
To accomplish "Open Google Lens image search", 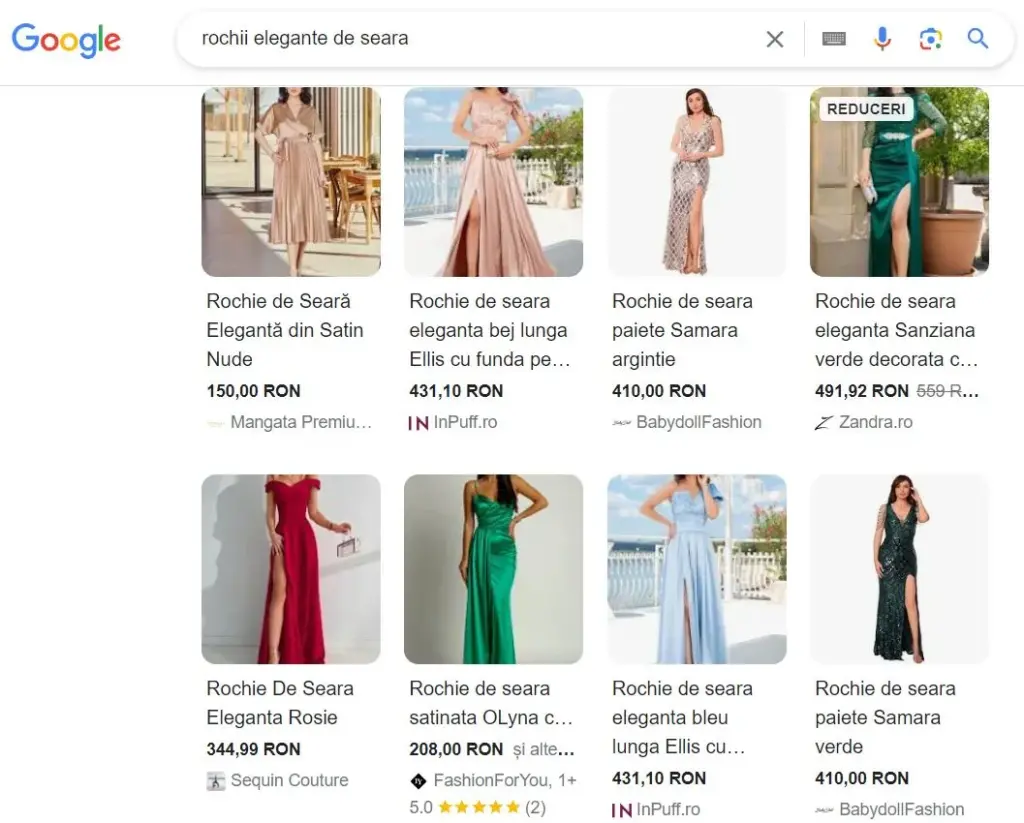I will point(930,38).
